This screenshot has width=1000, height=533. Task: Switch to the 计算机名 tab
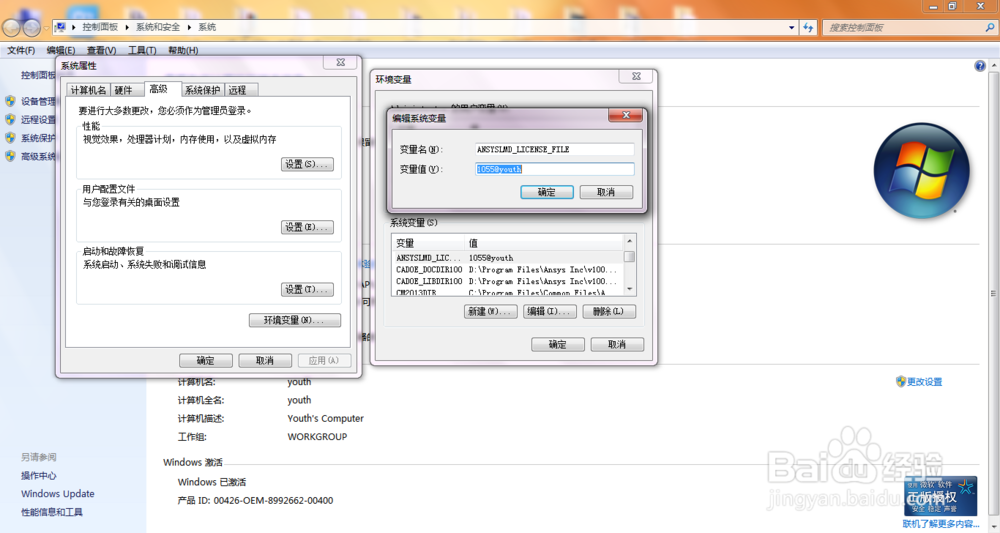pyautogui.click(x=88, y=90)
